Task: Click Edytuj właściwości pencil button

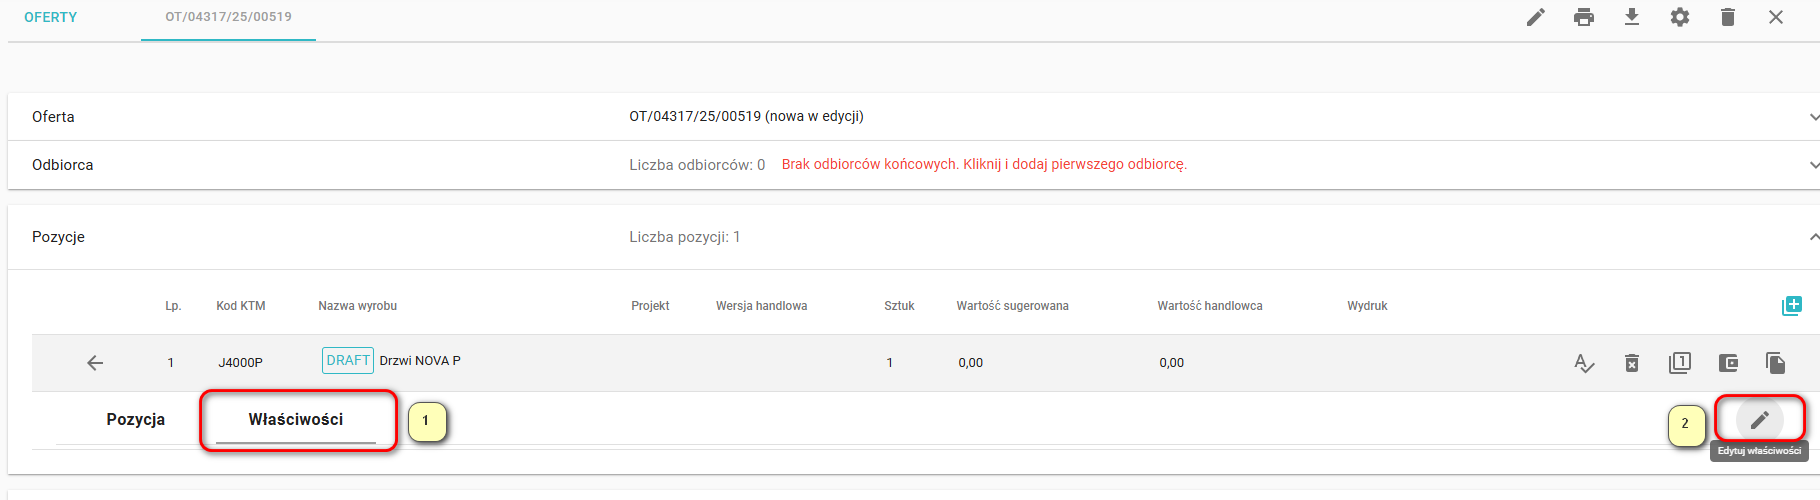Action: pyautogui.click(x=1759, y=420)
